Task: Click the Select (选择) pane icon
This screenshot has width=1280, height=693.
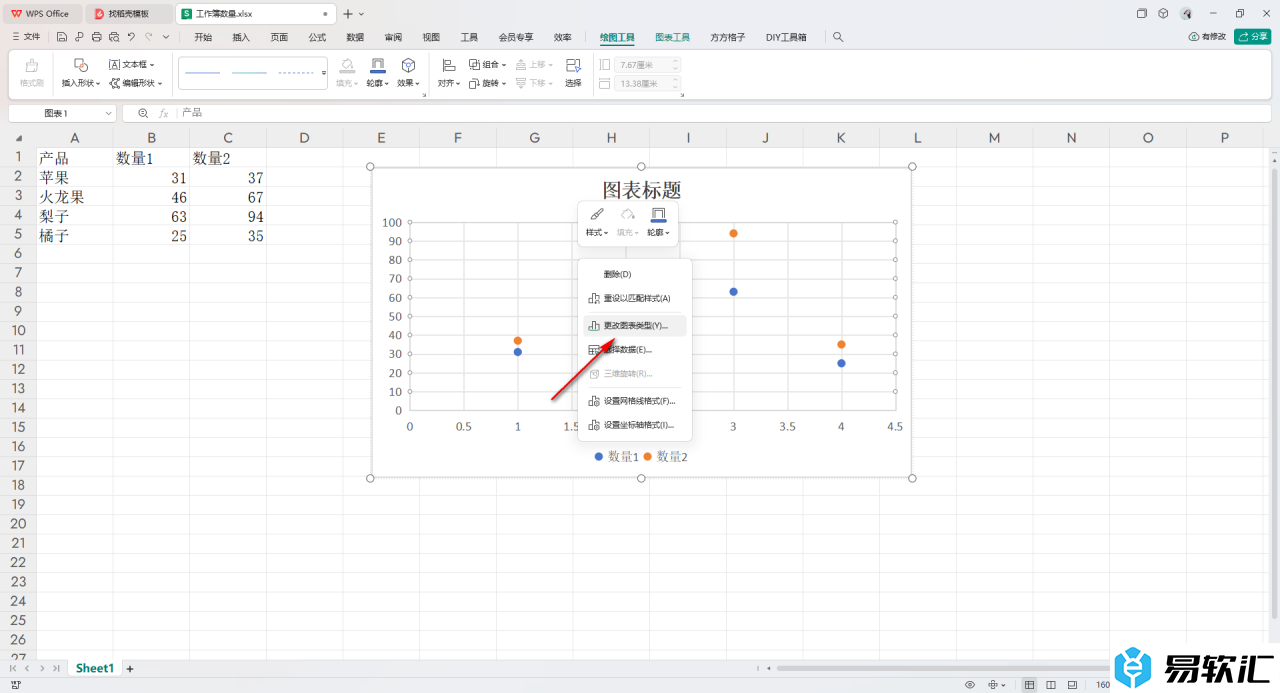Action: click(x=573, y=64)
